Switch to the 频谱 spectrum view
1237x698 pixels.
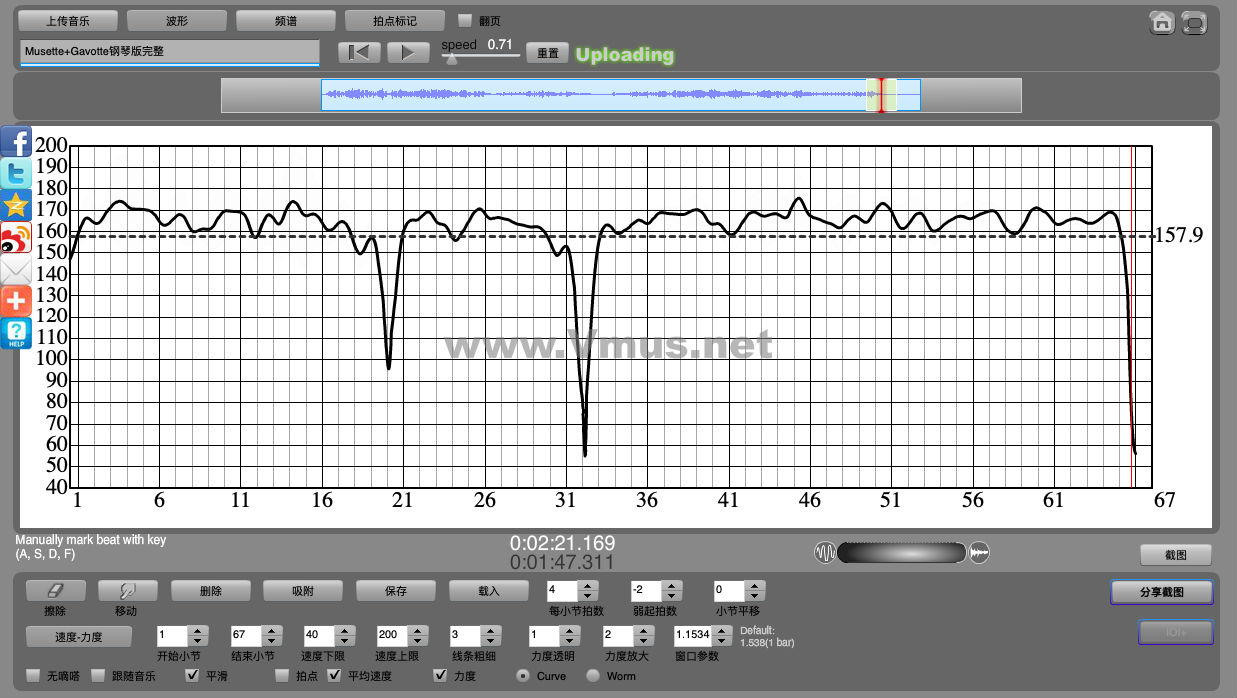286,20
